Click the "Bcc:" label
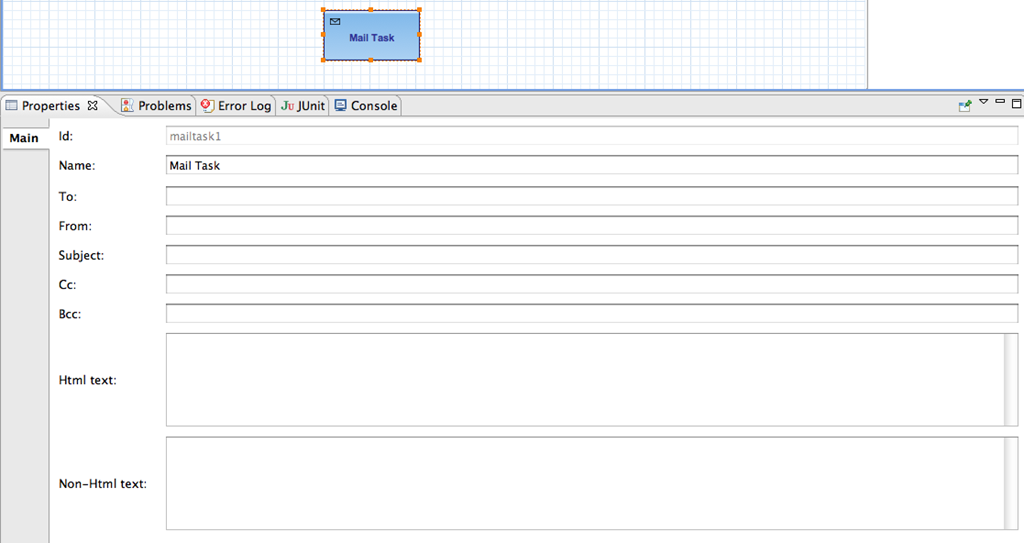This screenshot has width=1024, height=543. coord(69,314)
